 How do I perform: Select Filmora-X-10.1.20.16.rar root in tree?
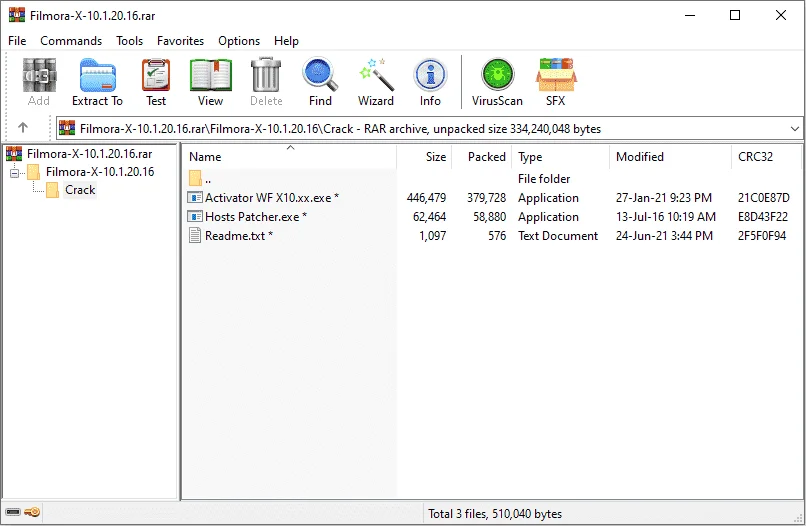(x=89, y=154)
